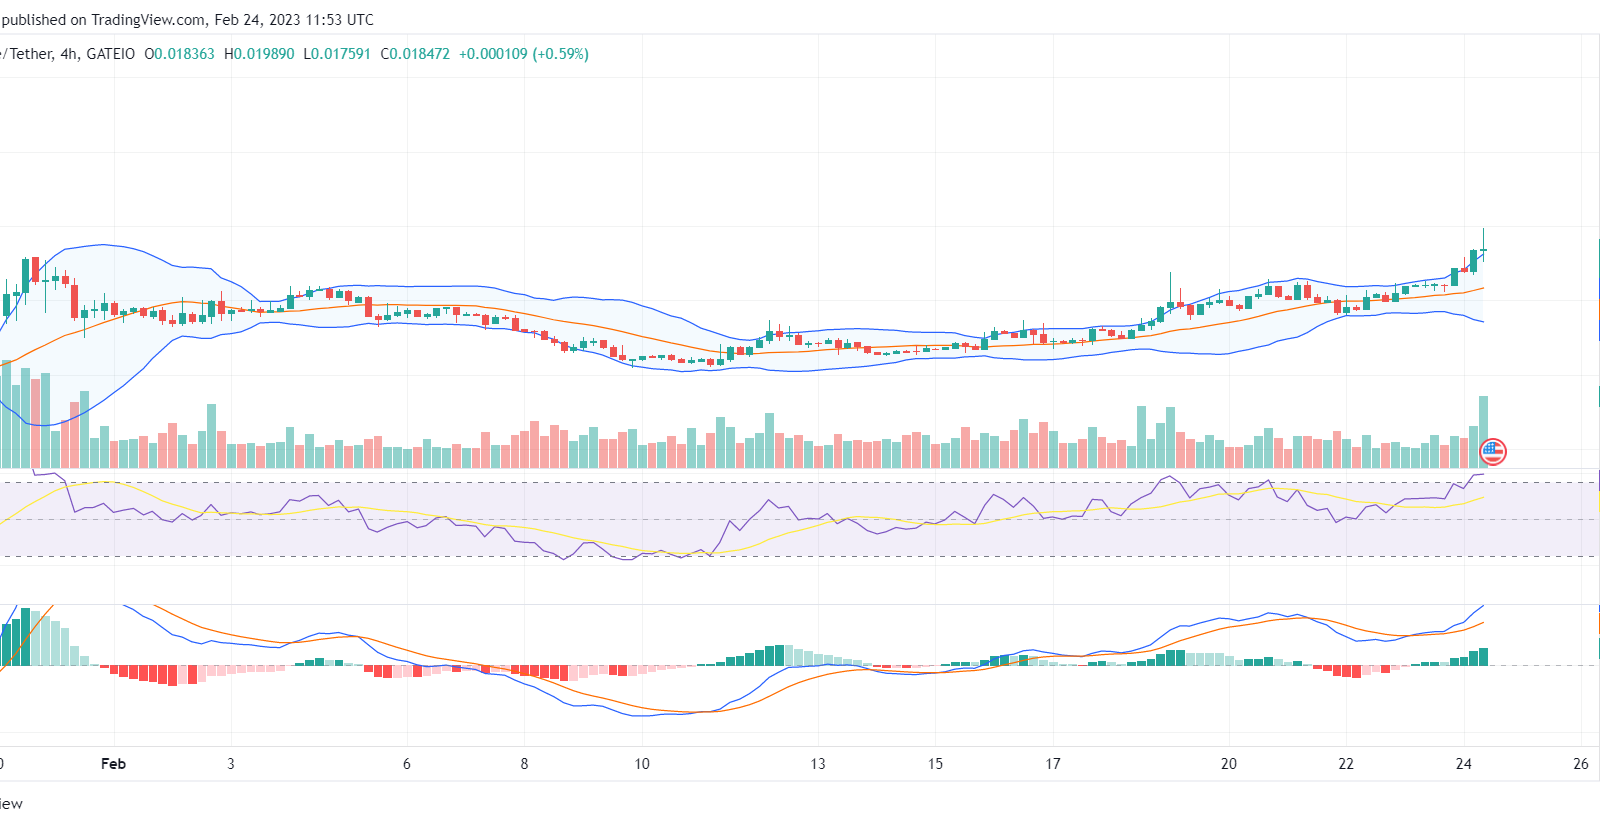The image size is (1600, 825).
Task: Open the 'published on TradingView.com' header link
Action: [x=103, y=20]
